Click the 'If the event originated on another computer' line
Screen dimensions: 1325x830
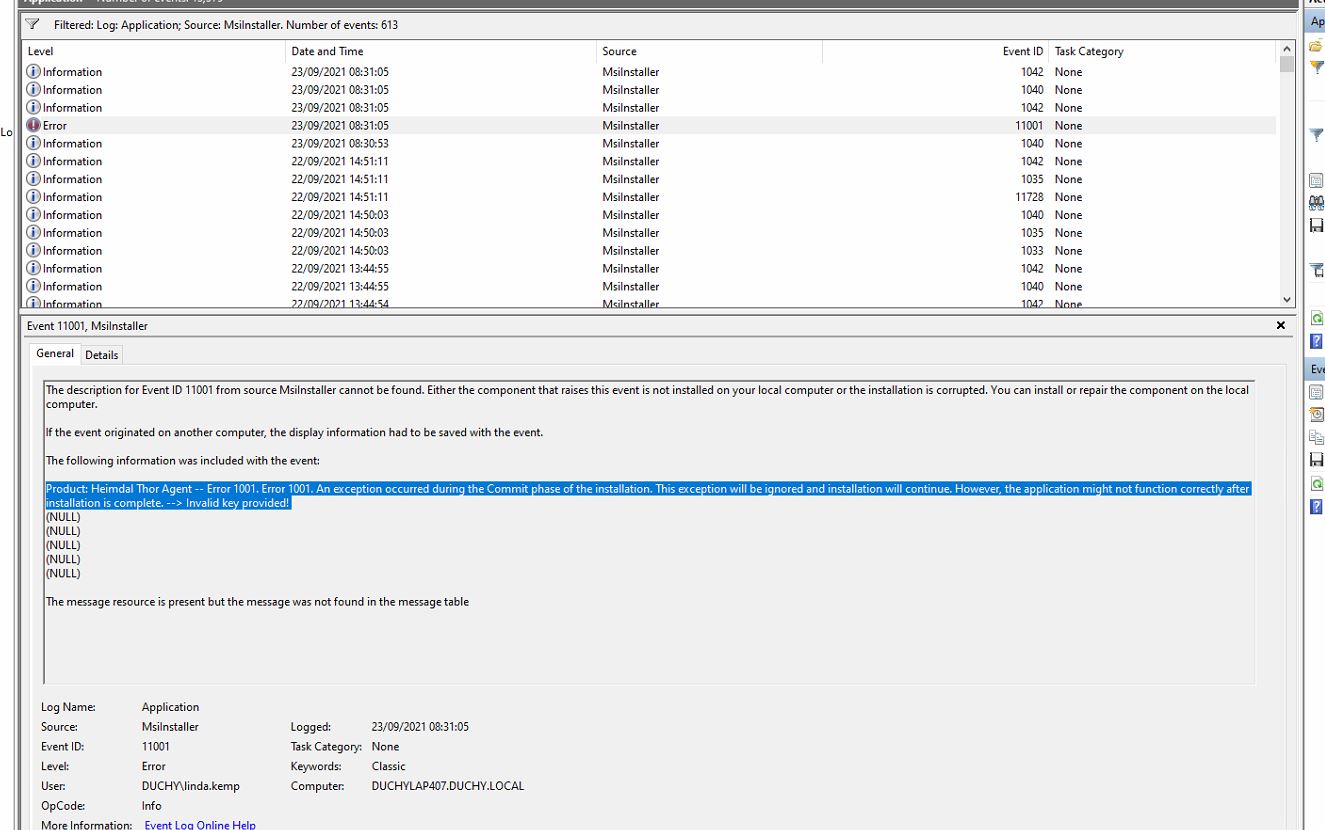[294, 433]
